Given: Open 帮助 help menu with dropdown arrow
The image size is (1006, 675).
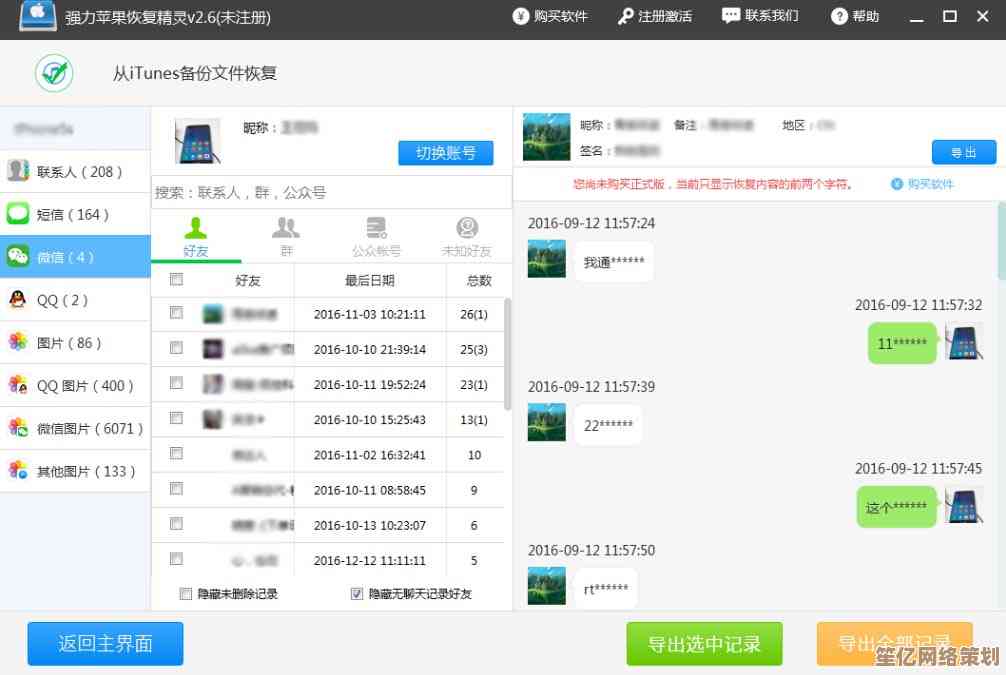Looking at the screenshot, I should (857, 16).
